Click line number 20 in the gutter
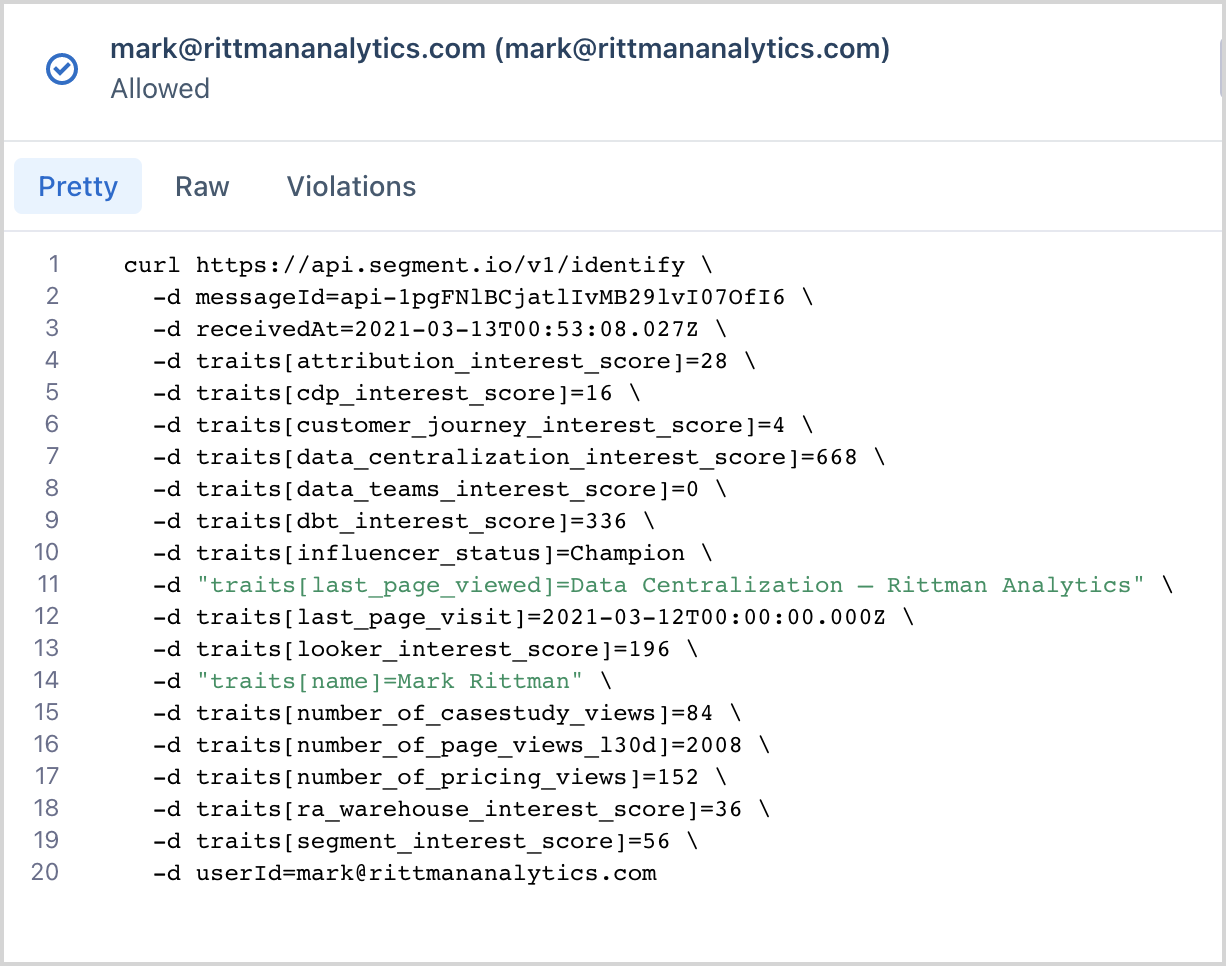 coord(45,873)
